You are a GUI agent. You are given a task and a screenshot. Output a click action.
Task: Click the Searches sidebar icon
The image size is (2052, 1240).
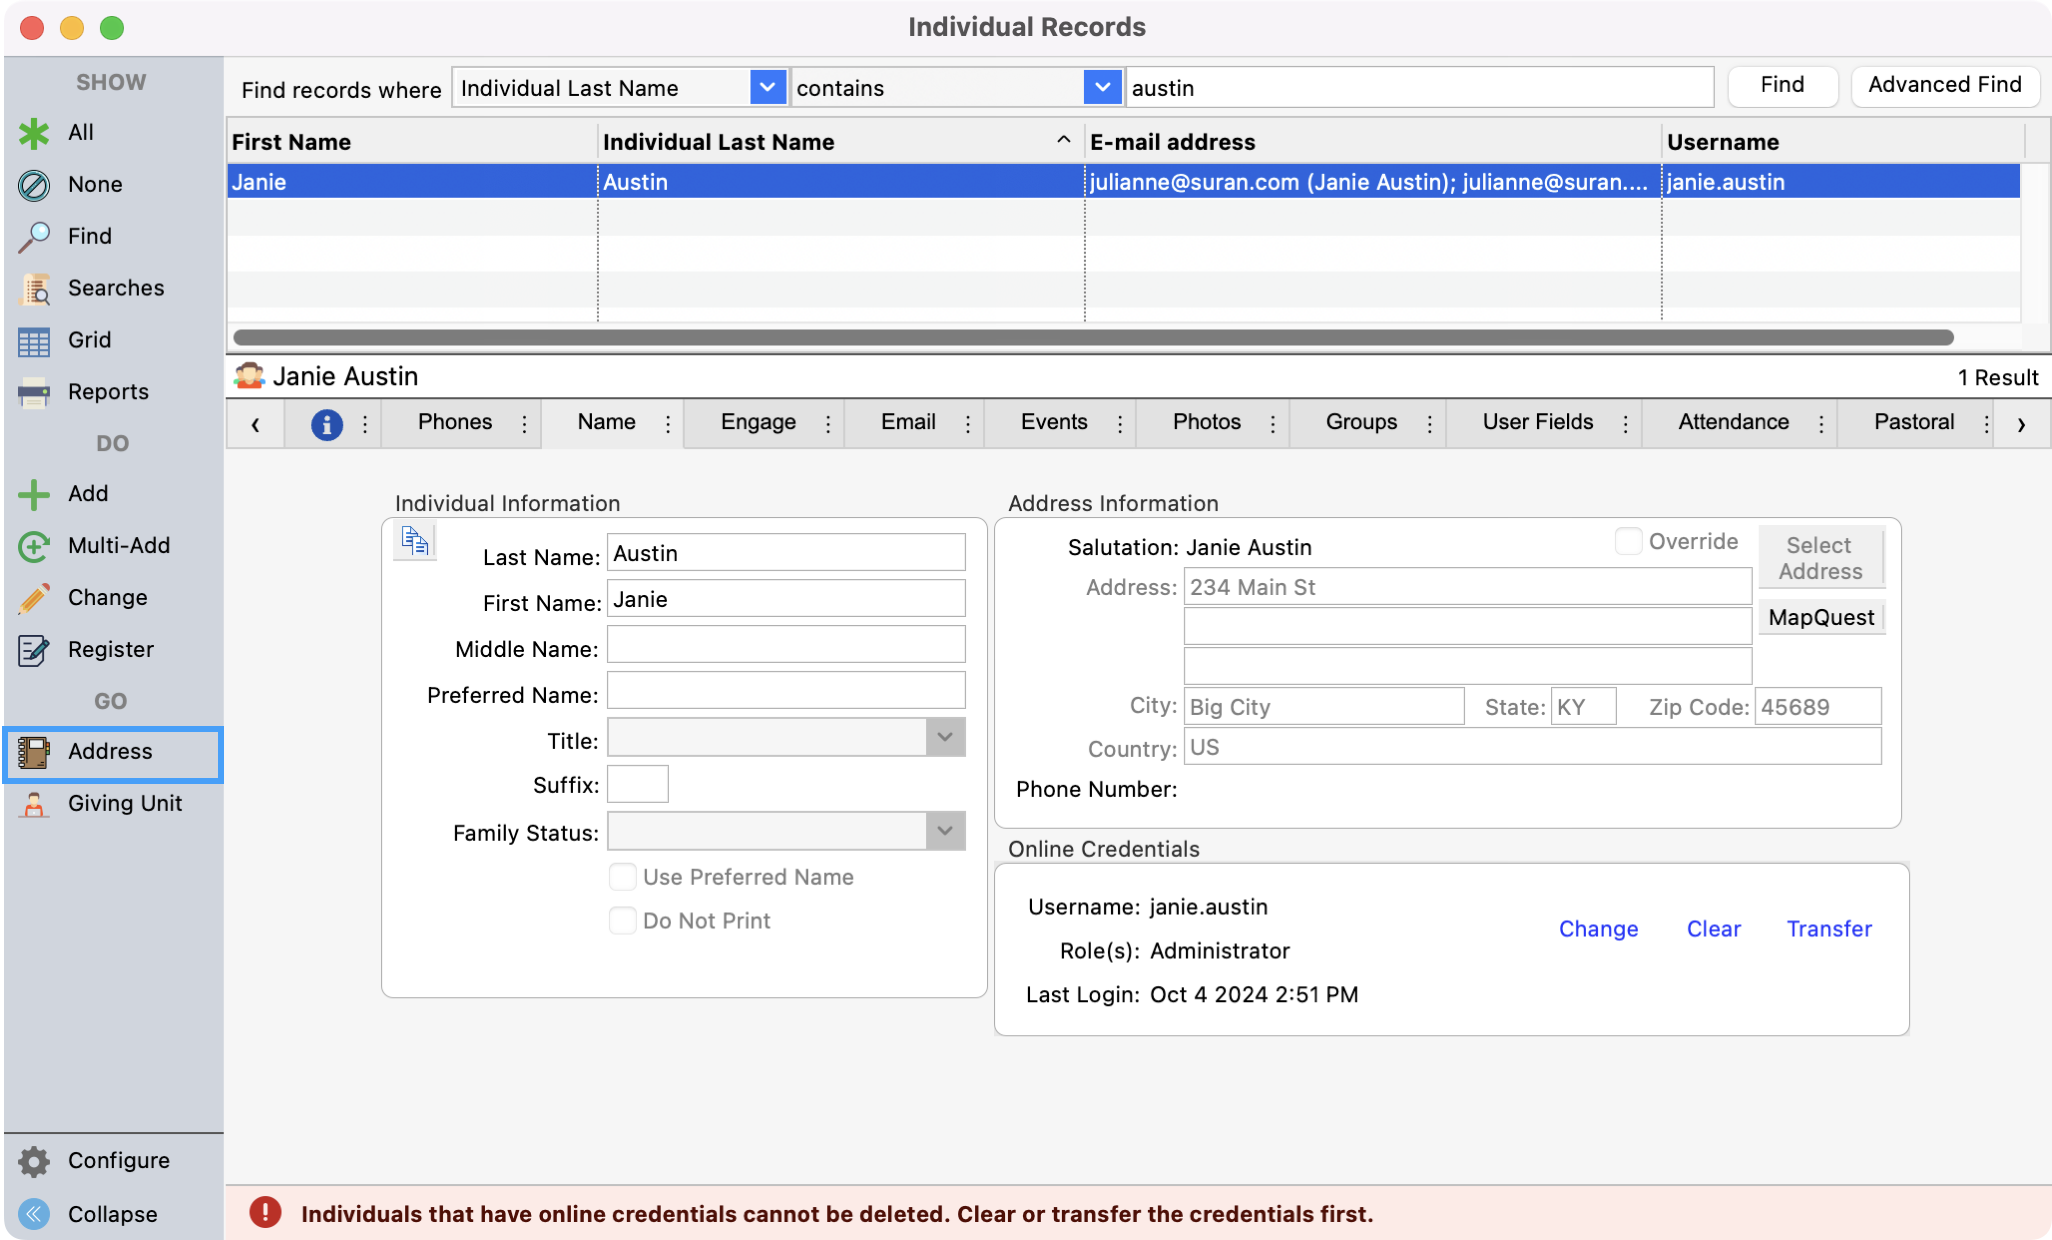point(35,289)
